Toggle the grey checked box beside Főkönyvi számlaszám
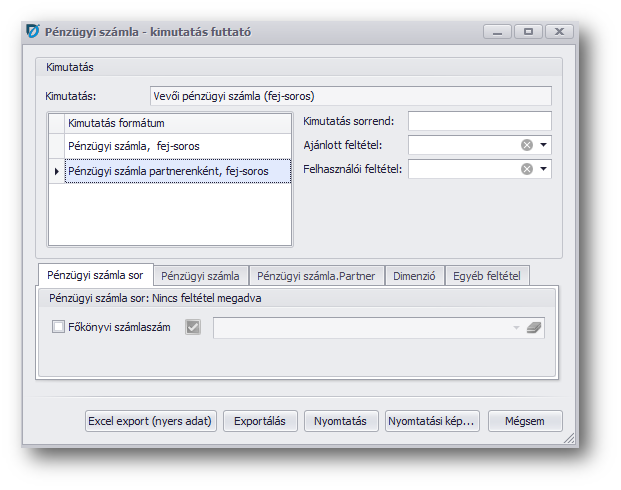This screenshot has height=490, width=621. (x=193, y=326)
